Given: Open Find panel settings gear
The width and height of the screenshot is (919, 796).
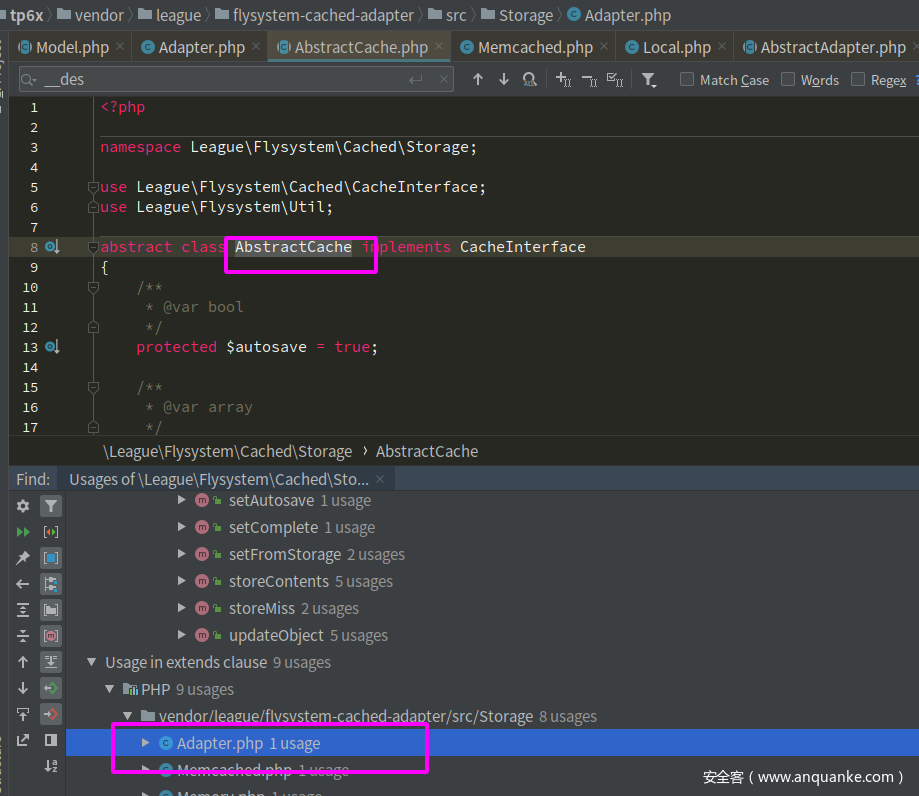Looking at the screenshot, I should tap(23, 506).
